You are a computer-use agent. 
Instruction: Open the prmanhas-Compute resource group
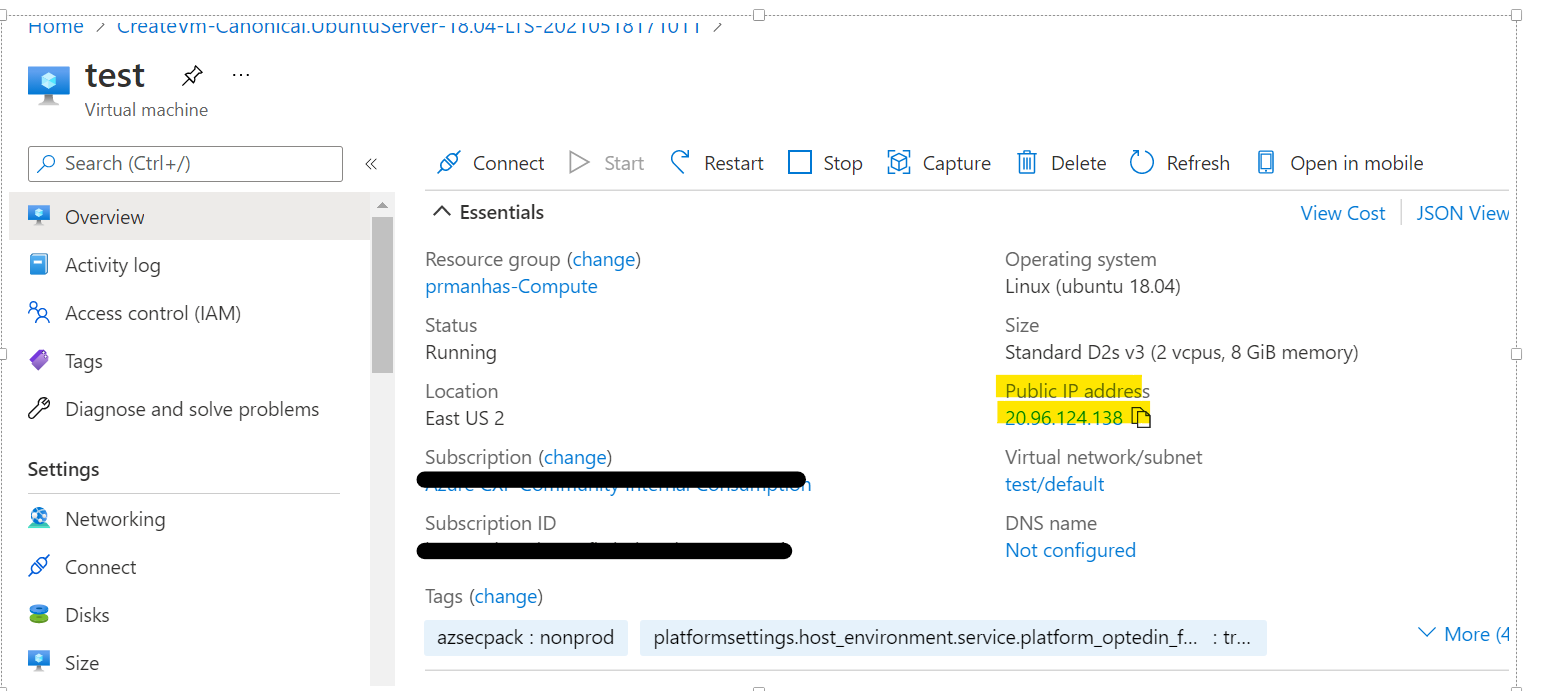511,286
